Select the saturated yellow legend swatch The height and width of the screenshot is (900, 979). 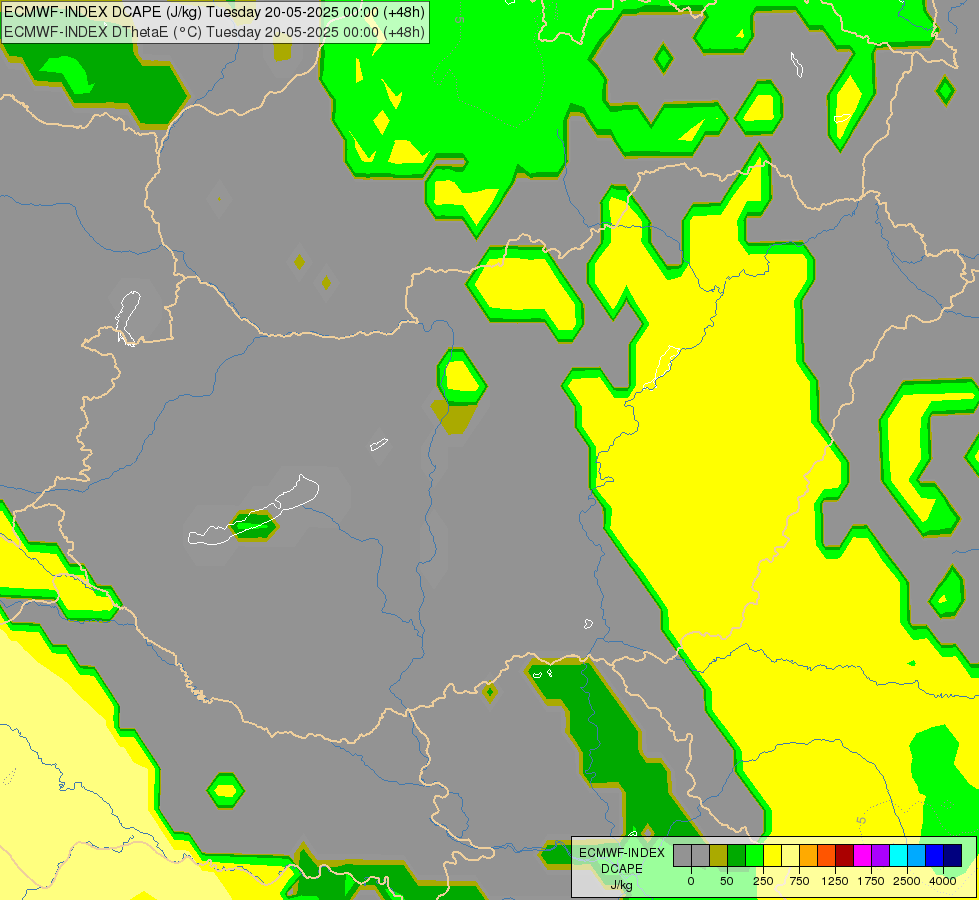point(772,856)
